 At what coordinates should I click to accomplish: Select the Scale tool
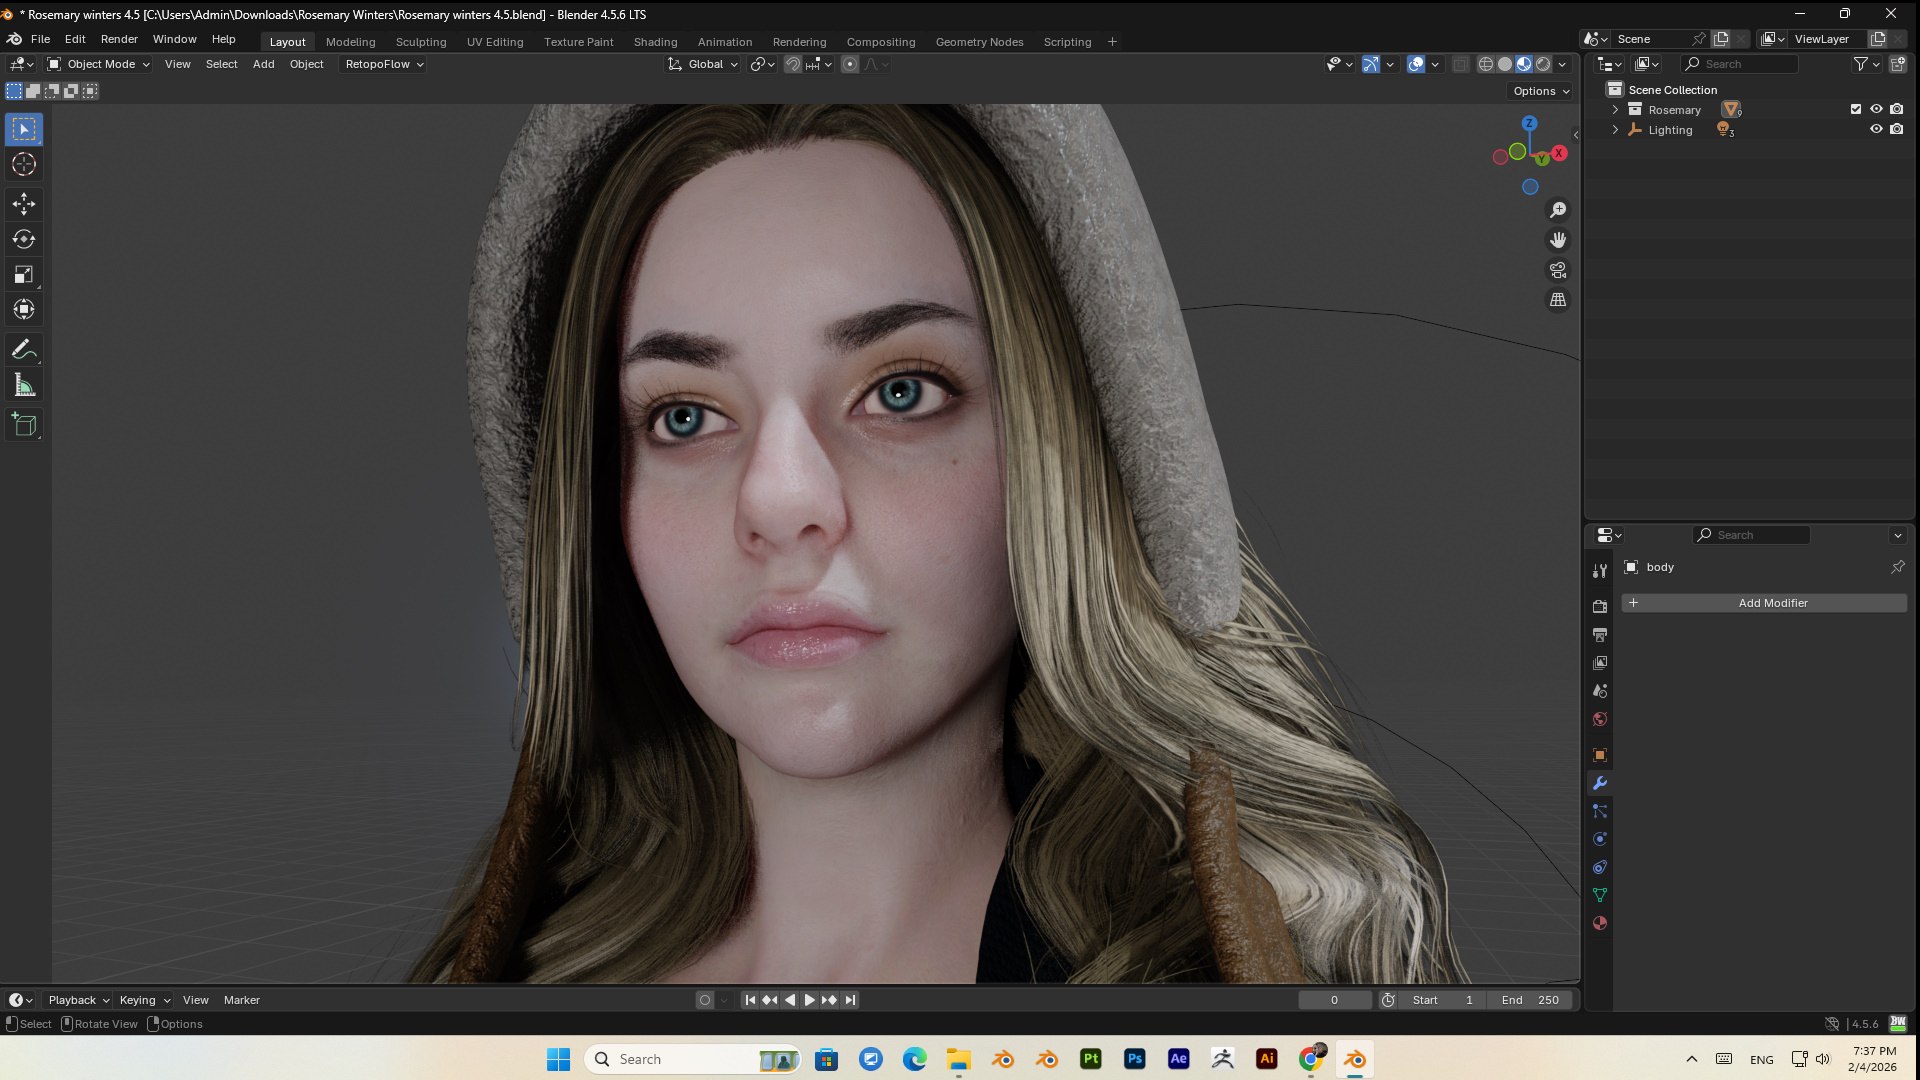[x=24, y=274]
